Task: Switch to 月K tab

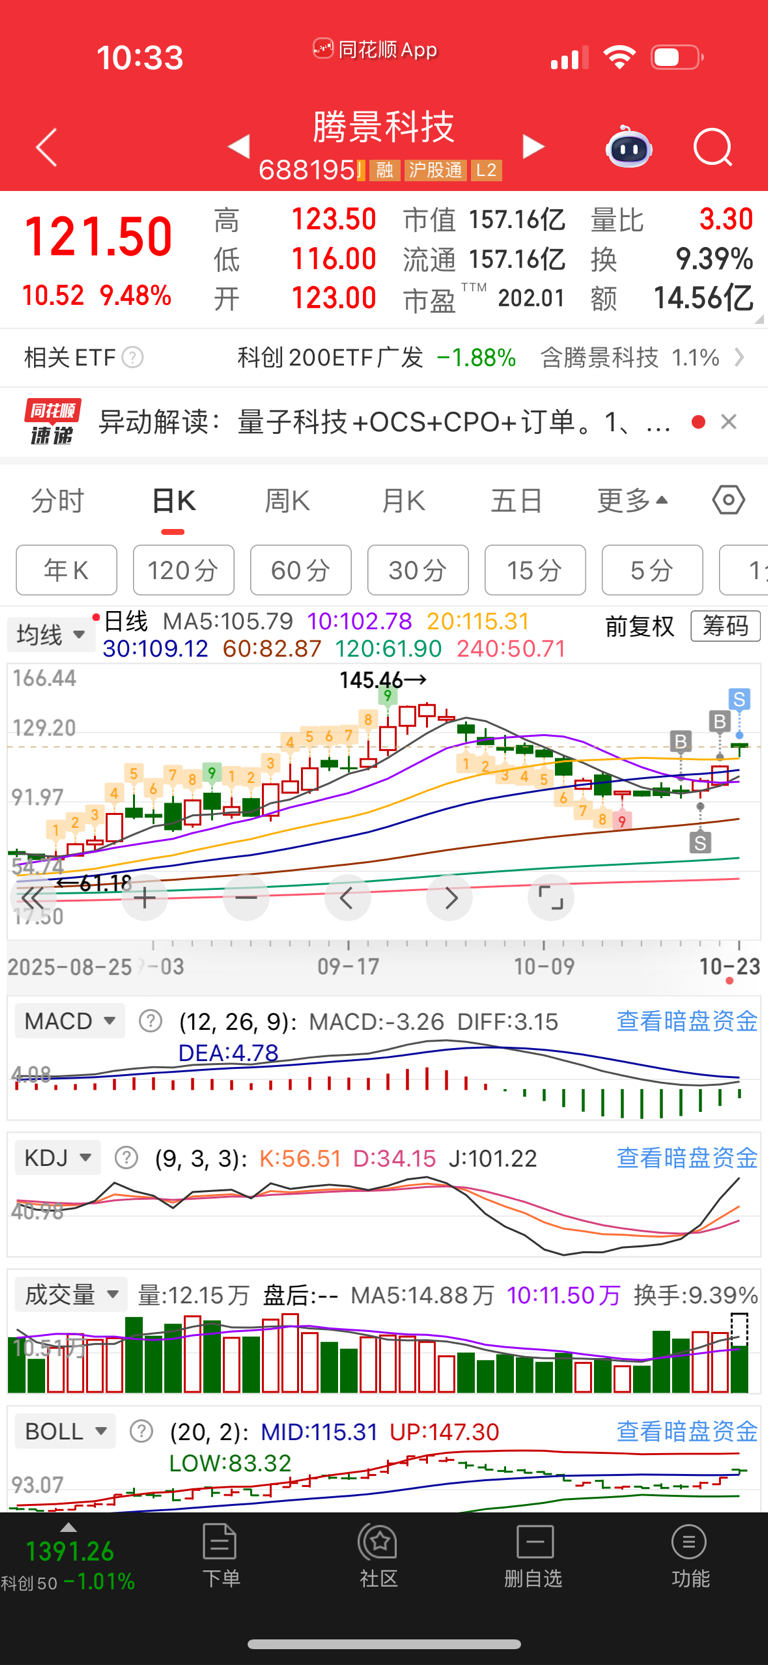Action: 404,500
